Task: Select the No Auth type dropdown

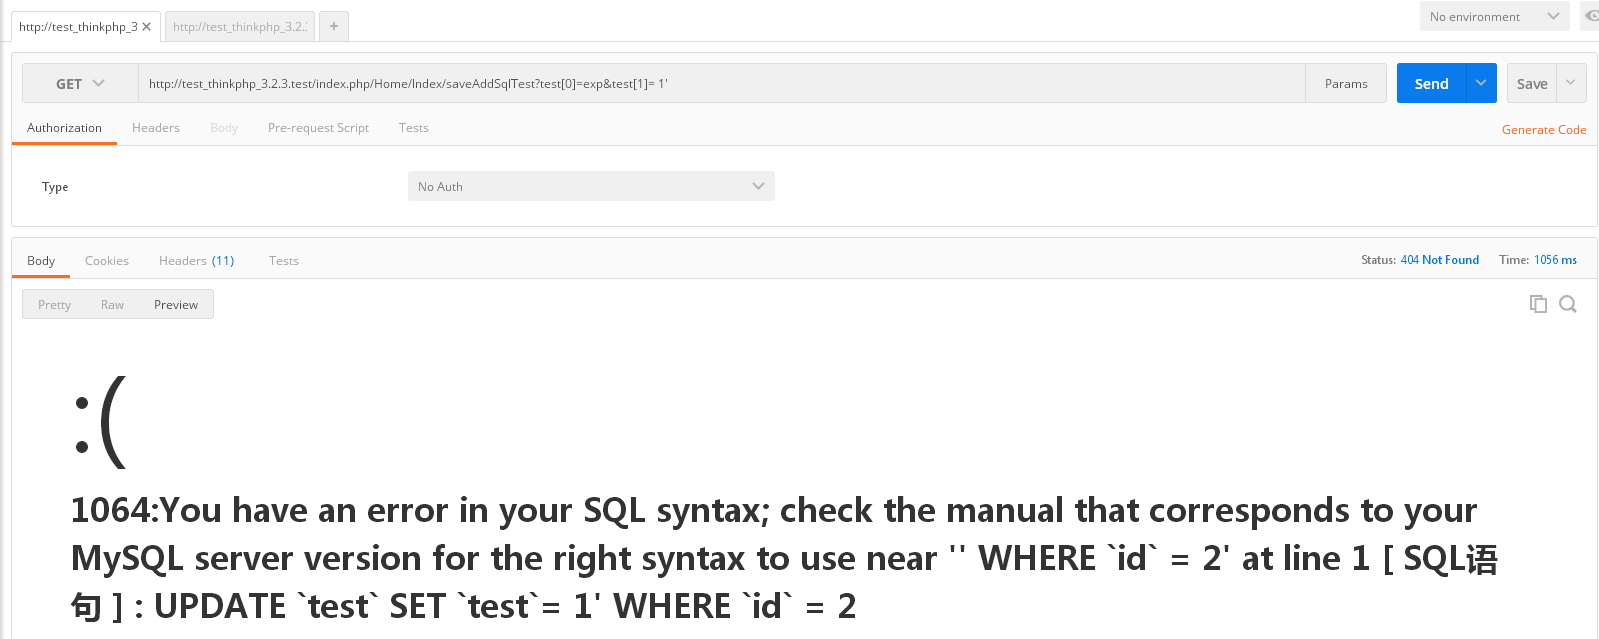Action: tap(591, 186)
